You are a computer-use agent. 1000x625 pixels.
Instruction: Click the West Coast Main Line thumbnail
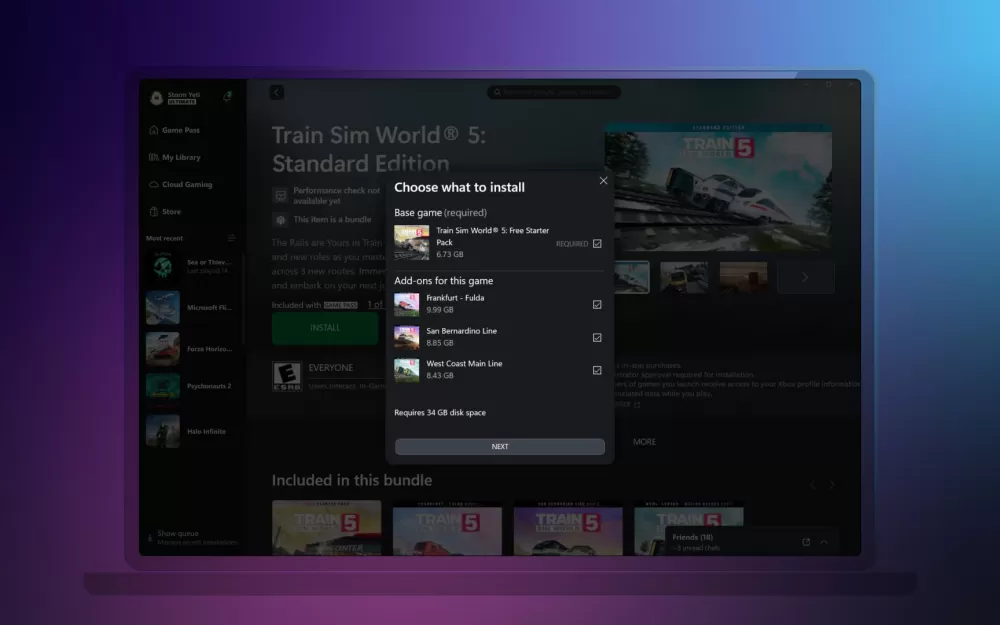pyautogui.click(x=406, y=370)
